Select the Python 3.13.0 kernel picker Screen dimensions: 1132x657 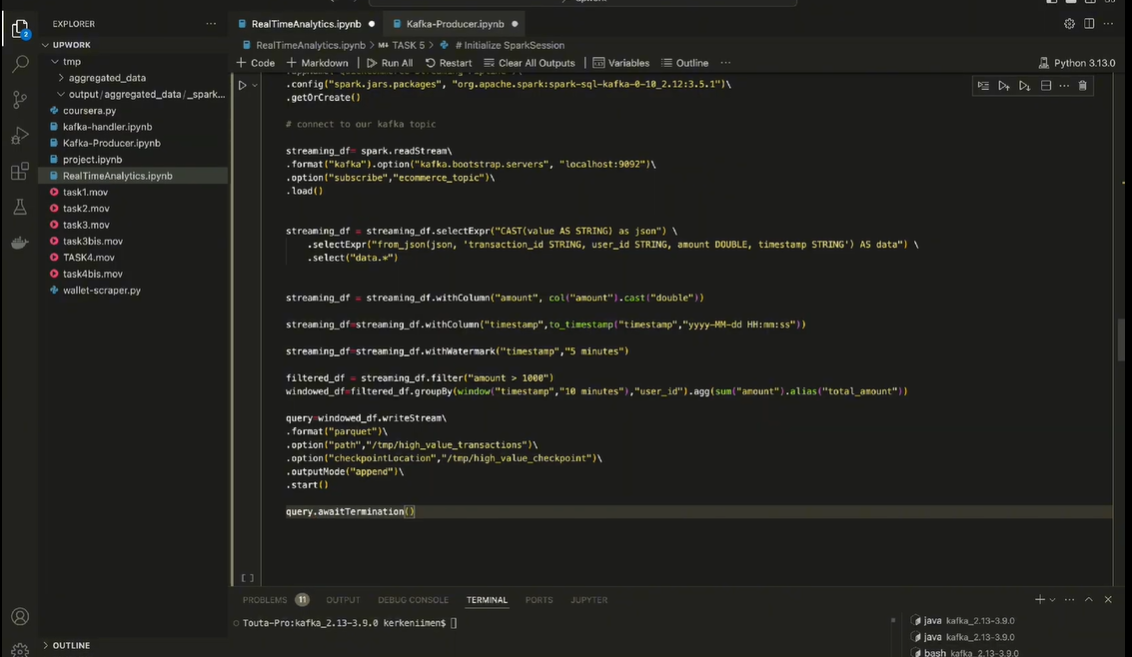coord(1076,63)
